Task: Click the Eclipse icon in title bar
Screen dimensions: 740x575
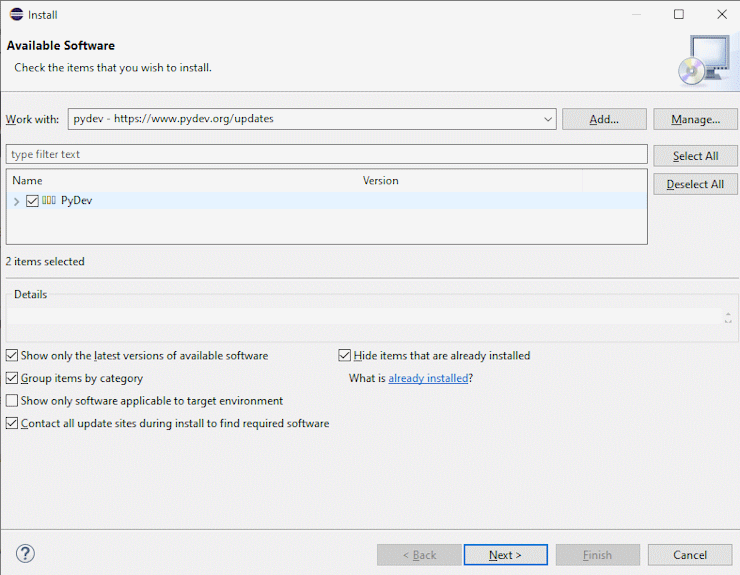Action: [x=17, y=14]
